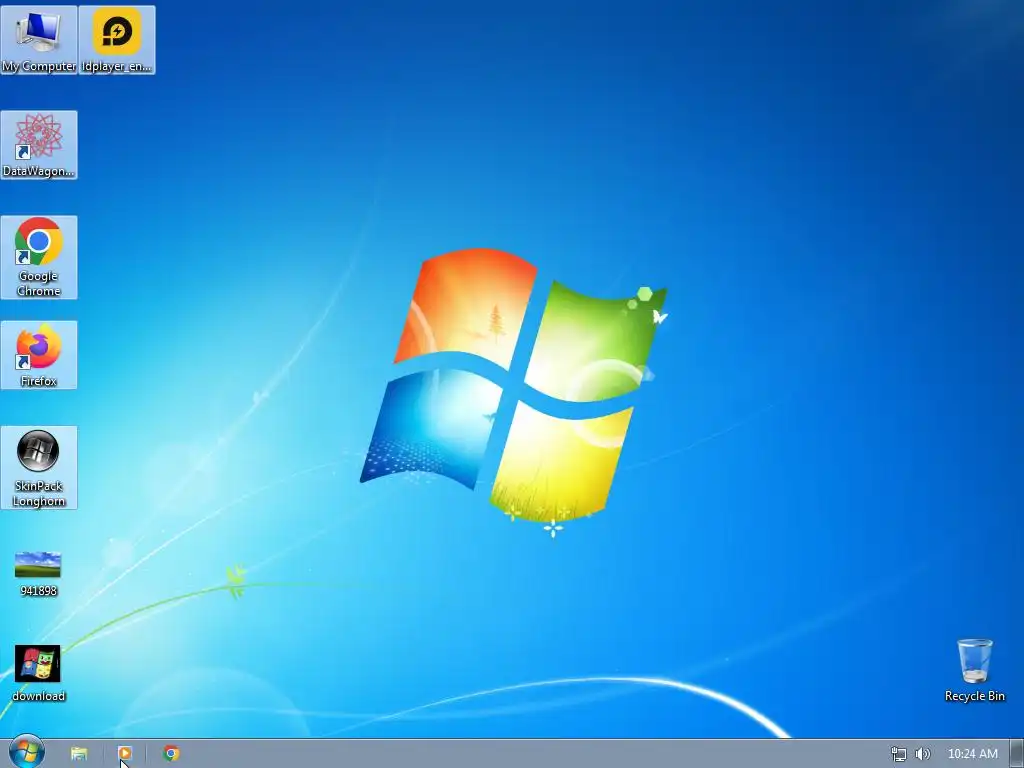The width and height of the screenshot is (1024, 768).
Task: Launch Windows Media Player from the taskbar
Action: (125, 754)
